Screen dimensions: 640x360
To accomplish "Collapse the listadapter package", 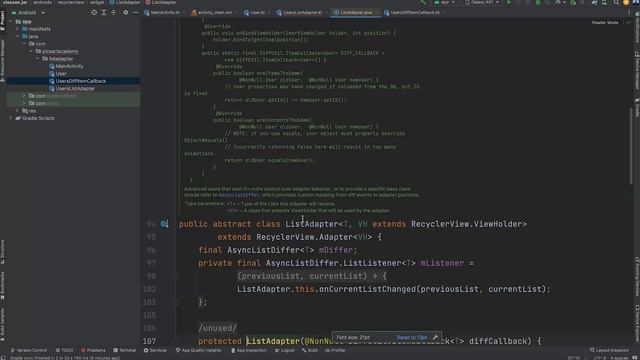I will pos(38,59).
